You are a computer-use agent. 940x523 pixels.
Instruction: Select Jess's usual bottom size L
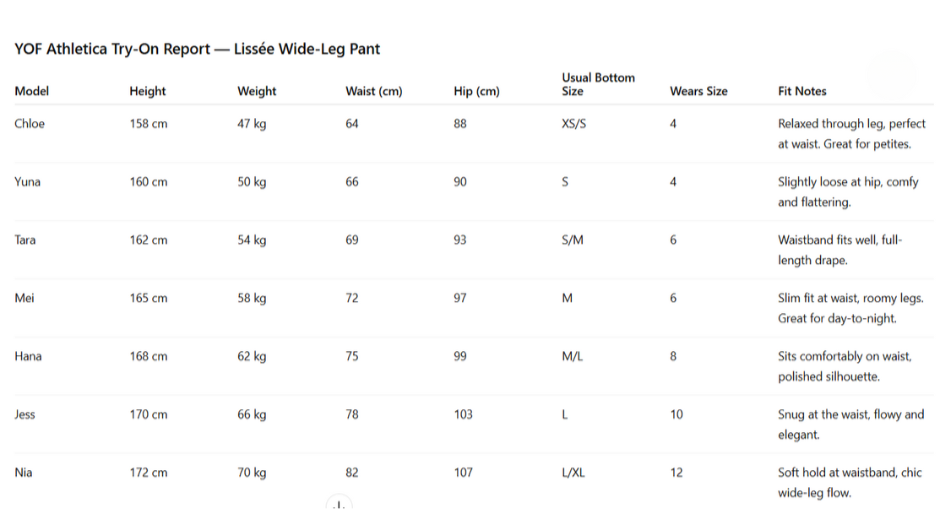pos(565,414)
